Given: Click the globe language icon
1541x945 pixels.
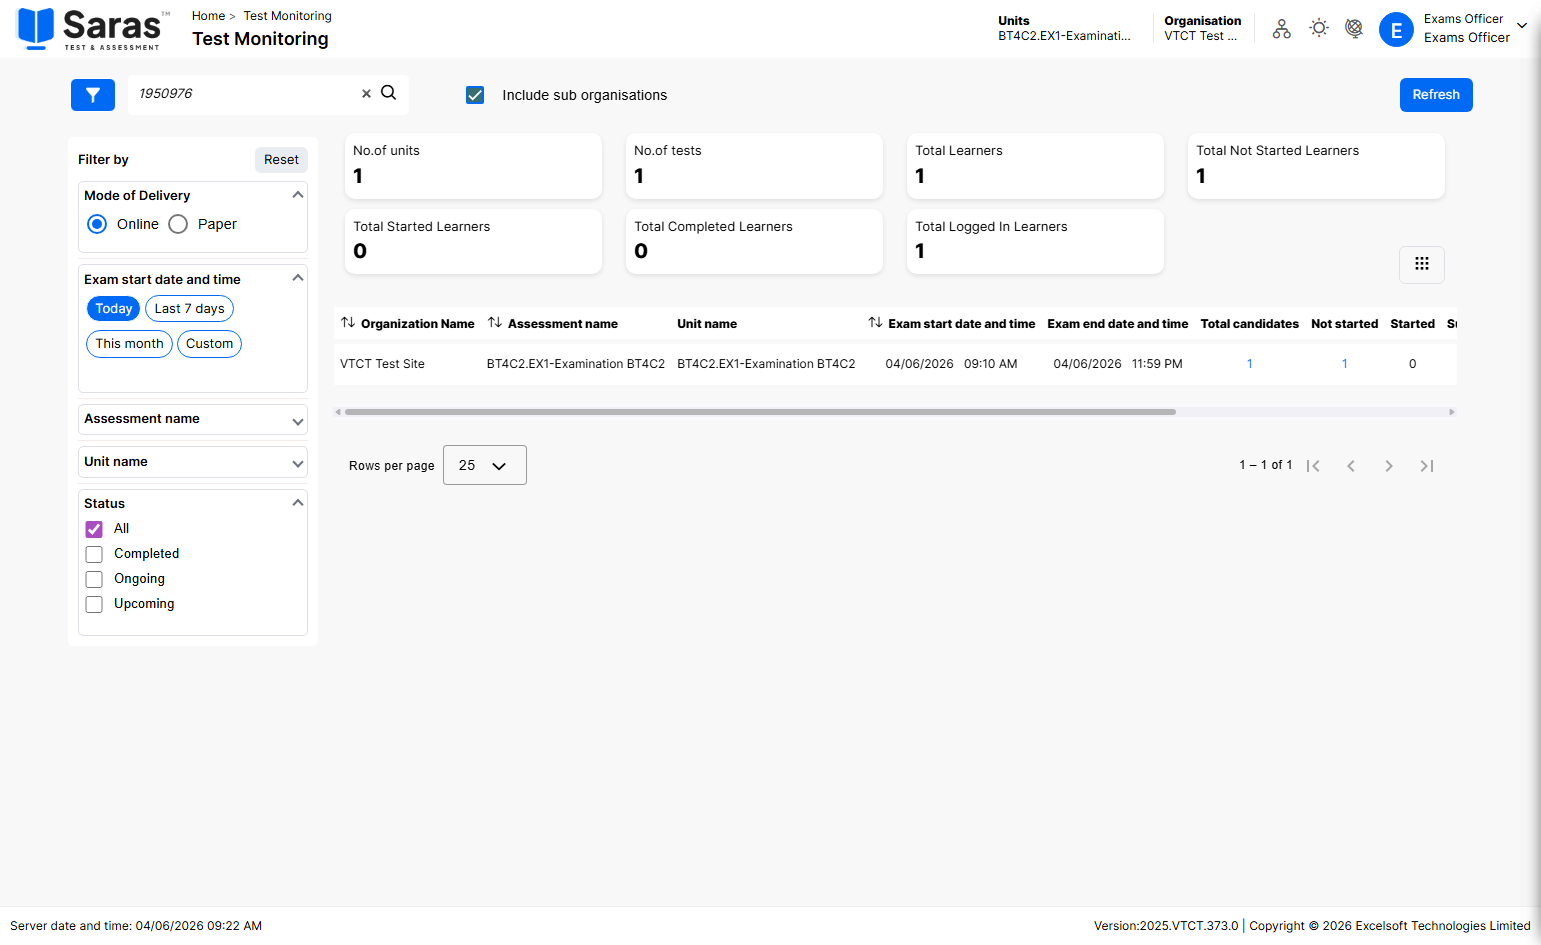Looking at the screenshot, I should tap(1354, 29).
